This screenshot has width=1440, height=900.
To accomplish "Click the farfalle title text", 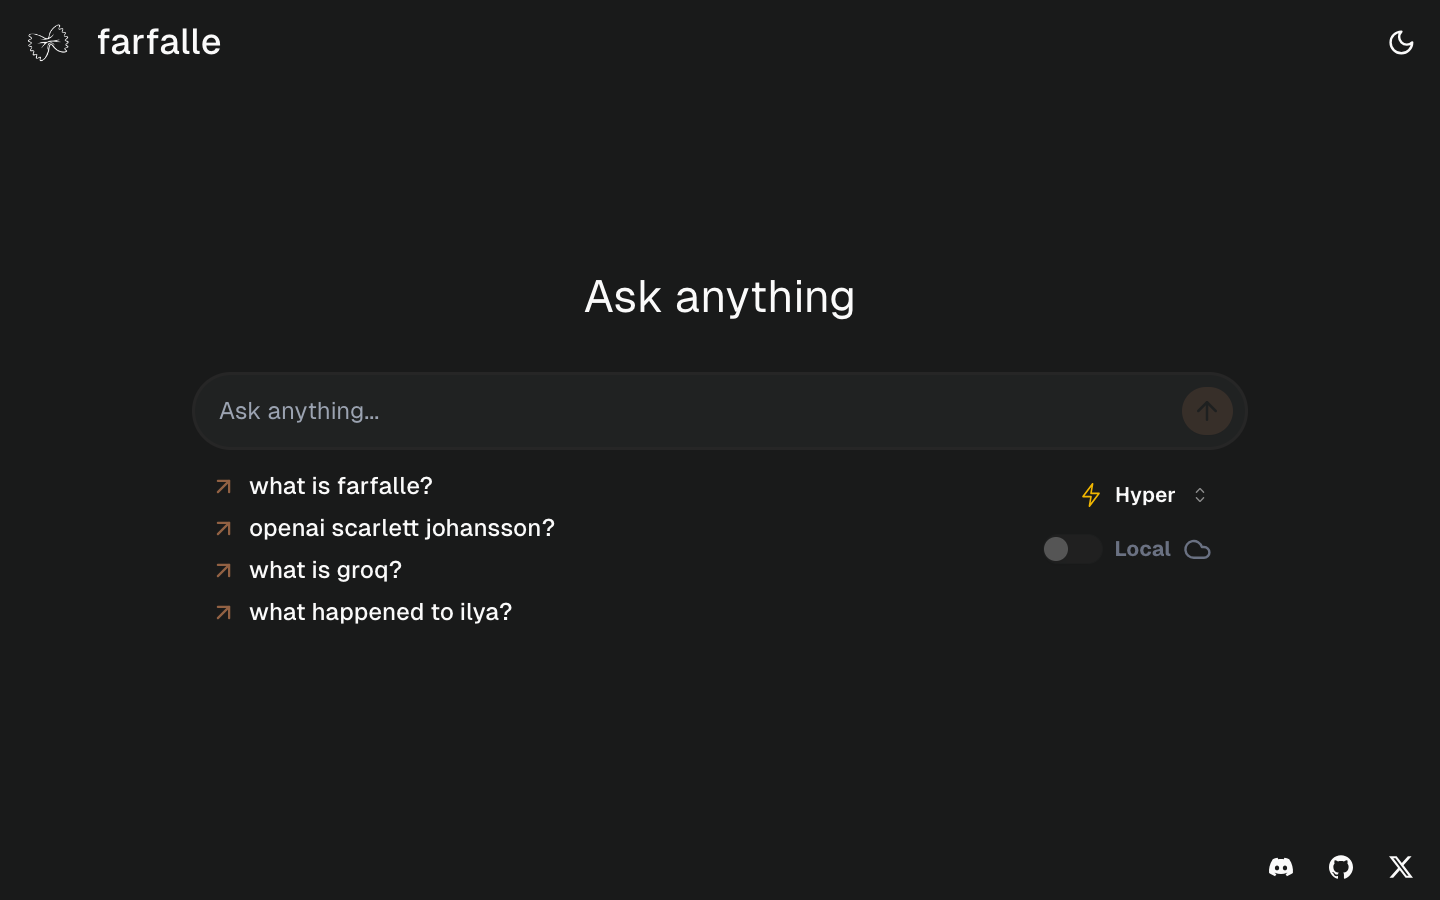I will coord(159,42).
